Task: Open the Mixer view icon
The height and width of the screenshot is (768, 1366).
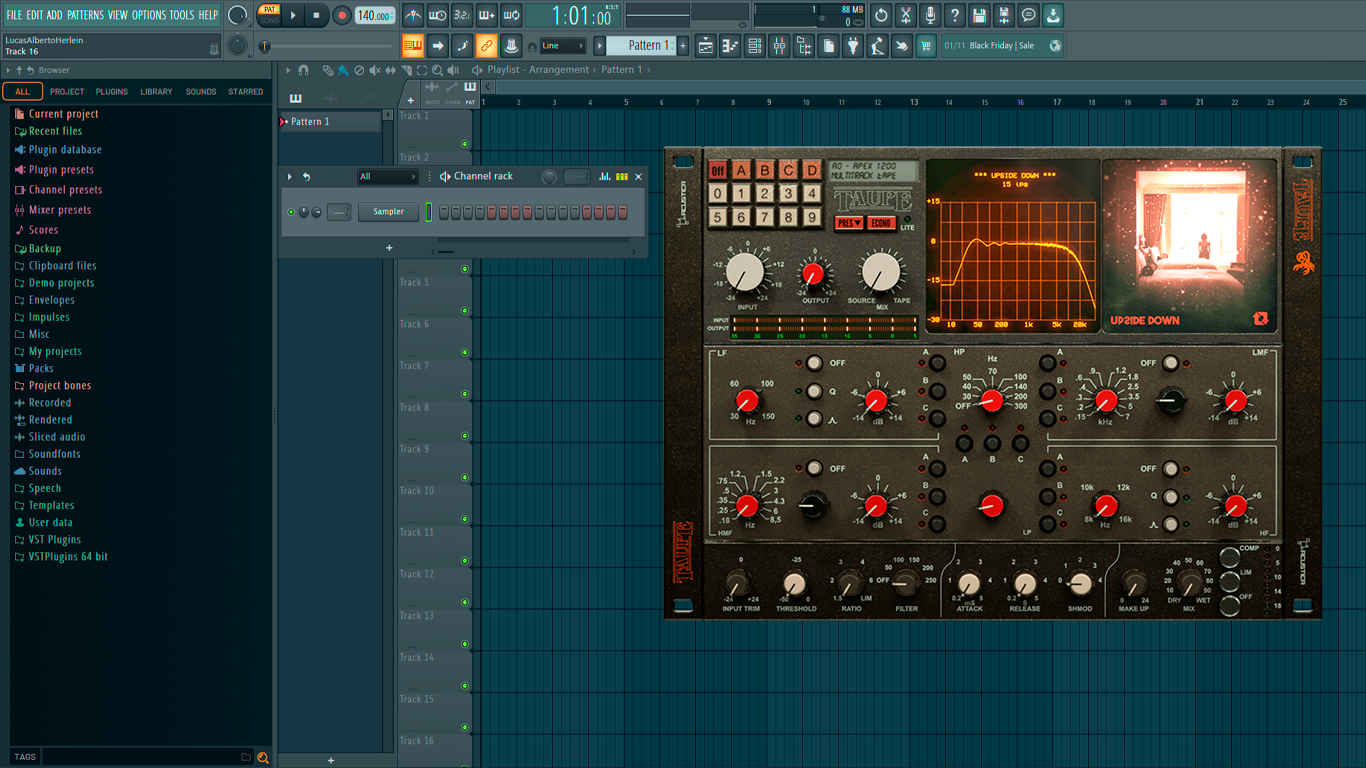Action: [x=779, y=45]
